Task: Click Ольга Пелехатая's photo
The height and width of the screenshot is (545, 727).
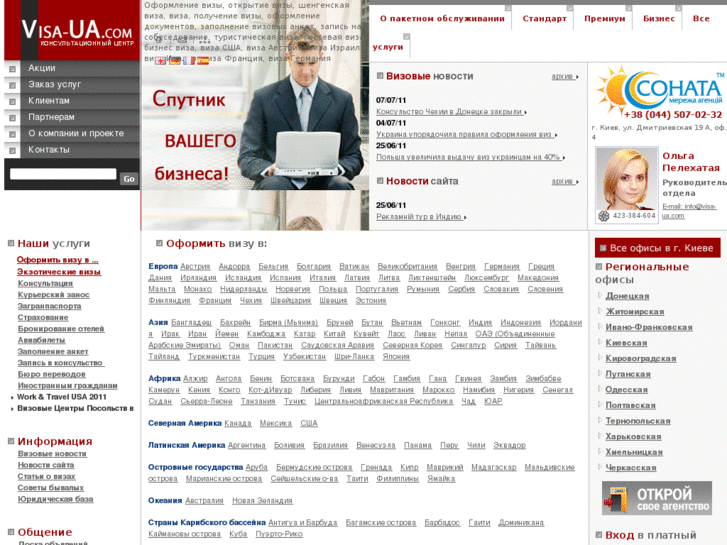Action: pos(626,179)
